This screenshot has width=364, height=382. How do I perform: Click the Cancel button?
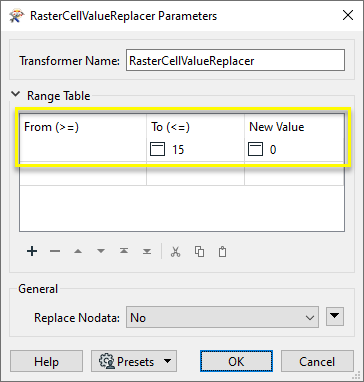(317, 361)
